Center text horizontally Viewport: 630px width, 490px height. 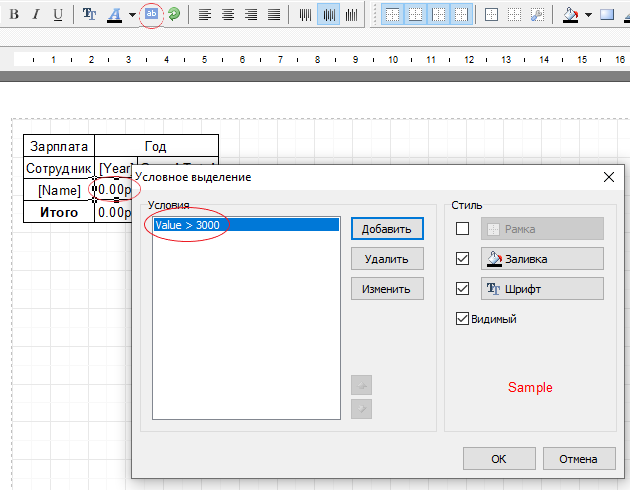tap(228, 14)
